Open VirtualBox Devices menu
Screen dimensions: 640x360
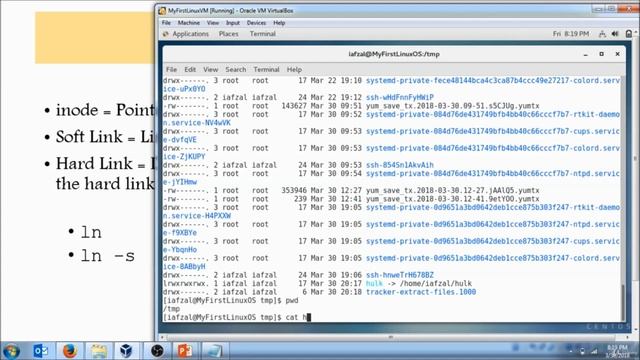point(256,23)
